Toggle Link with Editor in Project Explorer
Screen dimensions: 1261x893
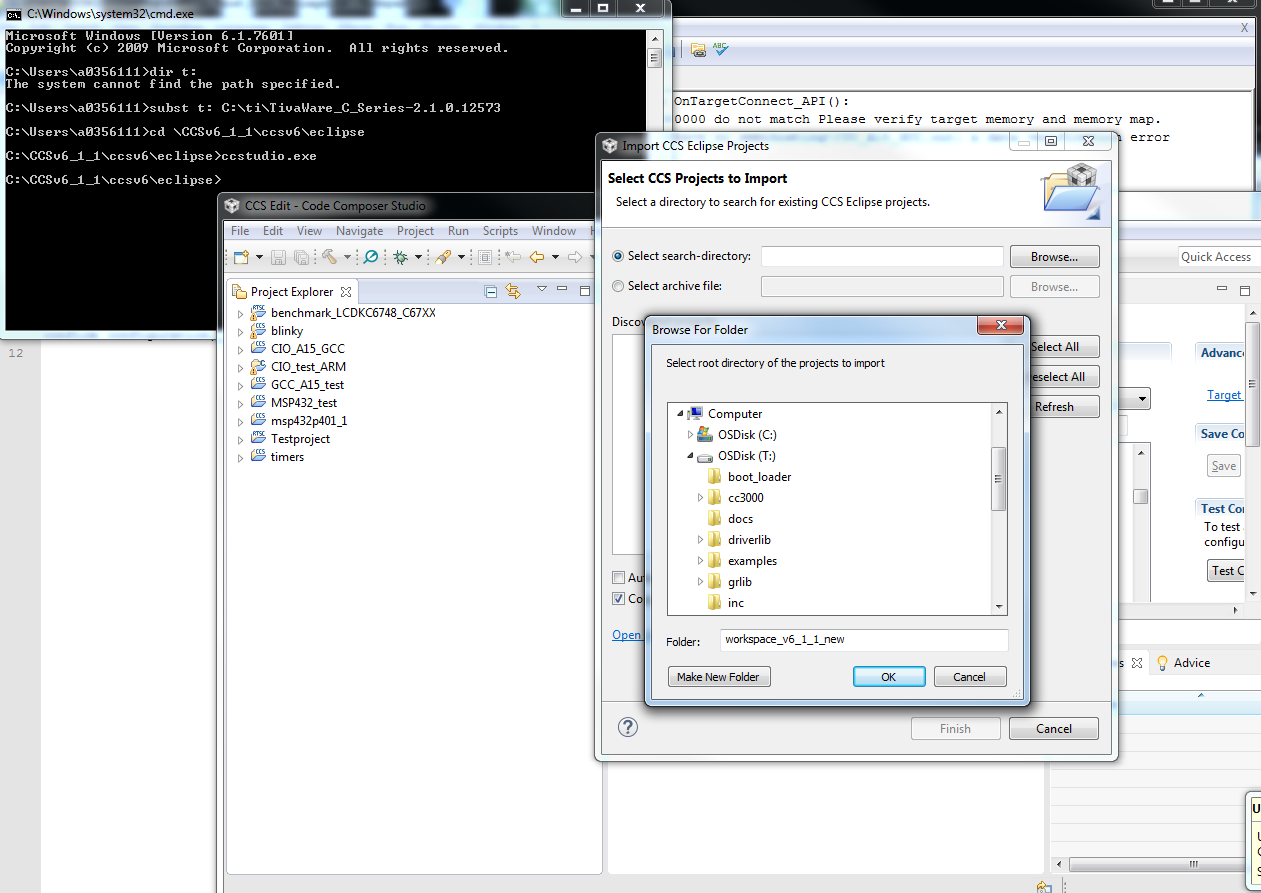[x=513, y=291]
